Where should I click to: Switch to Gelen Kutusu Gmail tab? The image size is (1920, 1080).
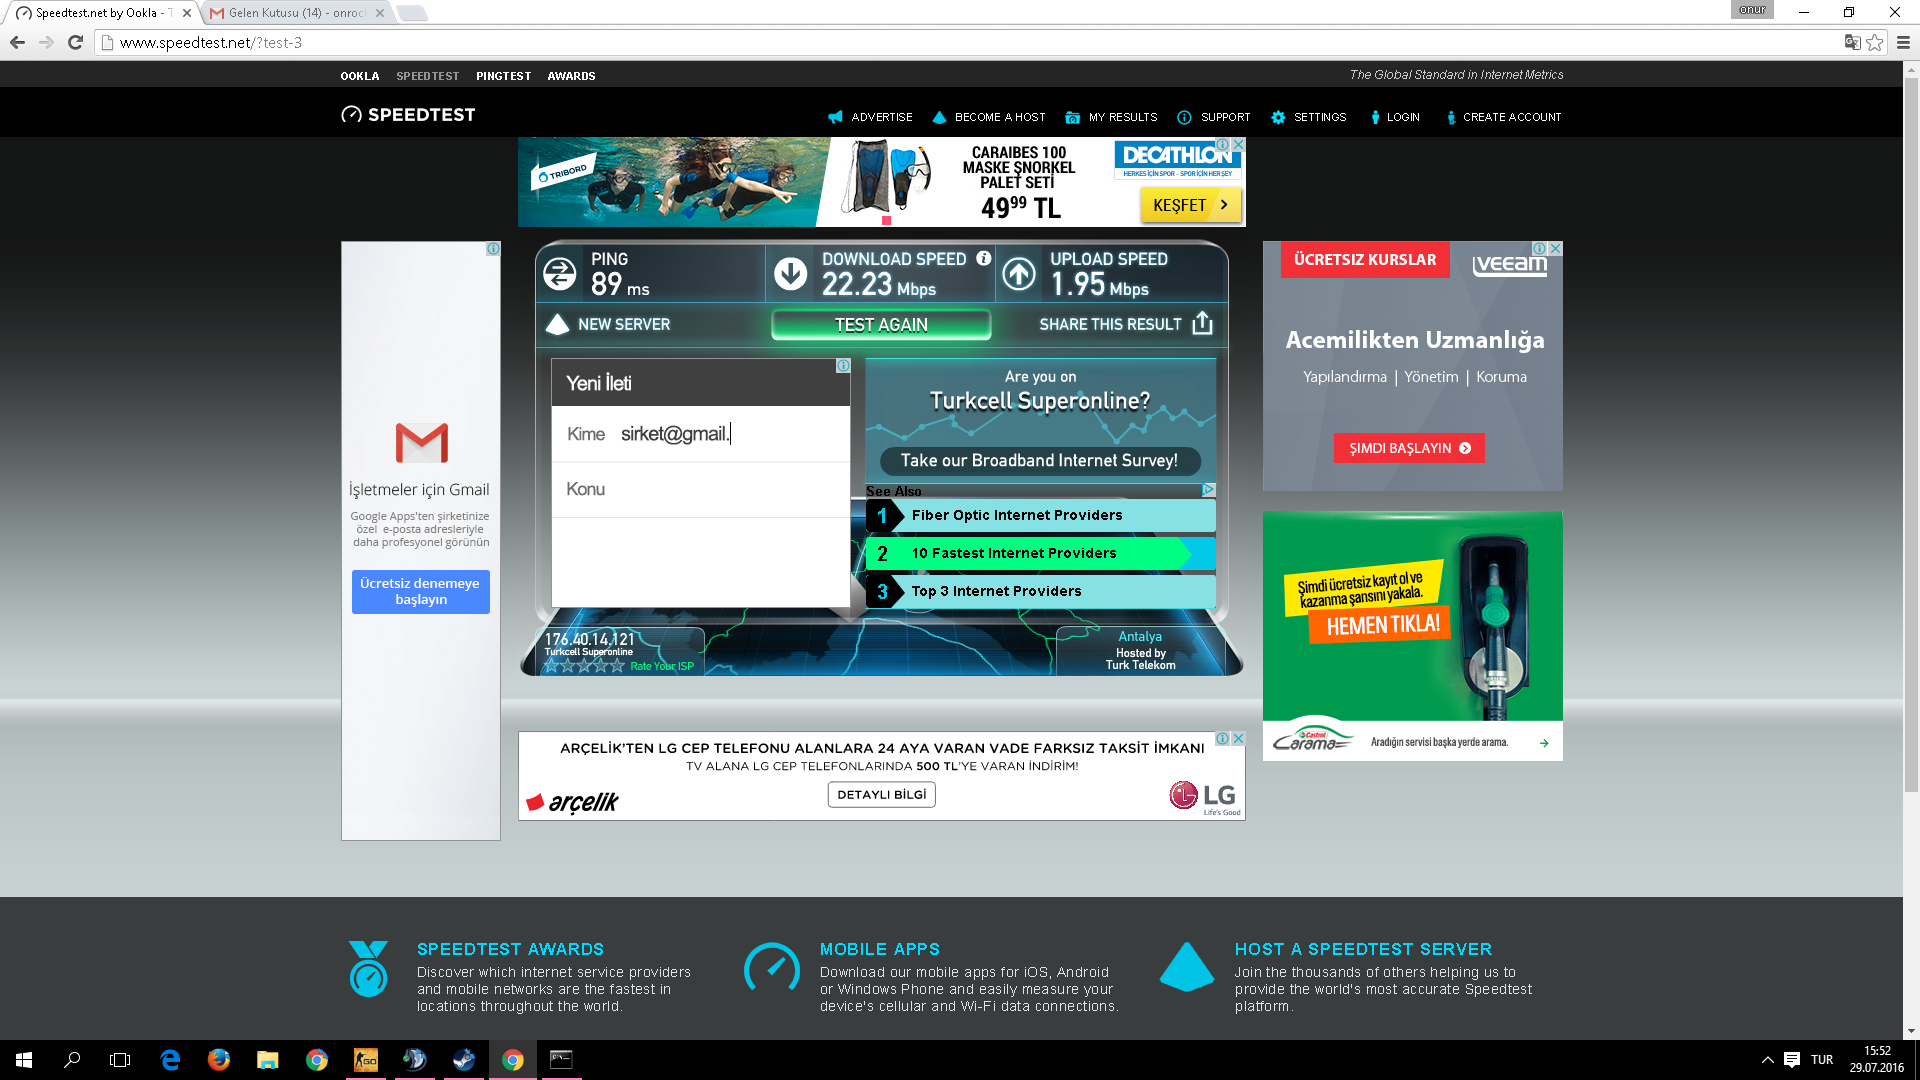click(x=297, y=13)
